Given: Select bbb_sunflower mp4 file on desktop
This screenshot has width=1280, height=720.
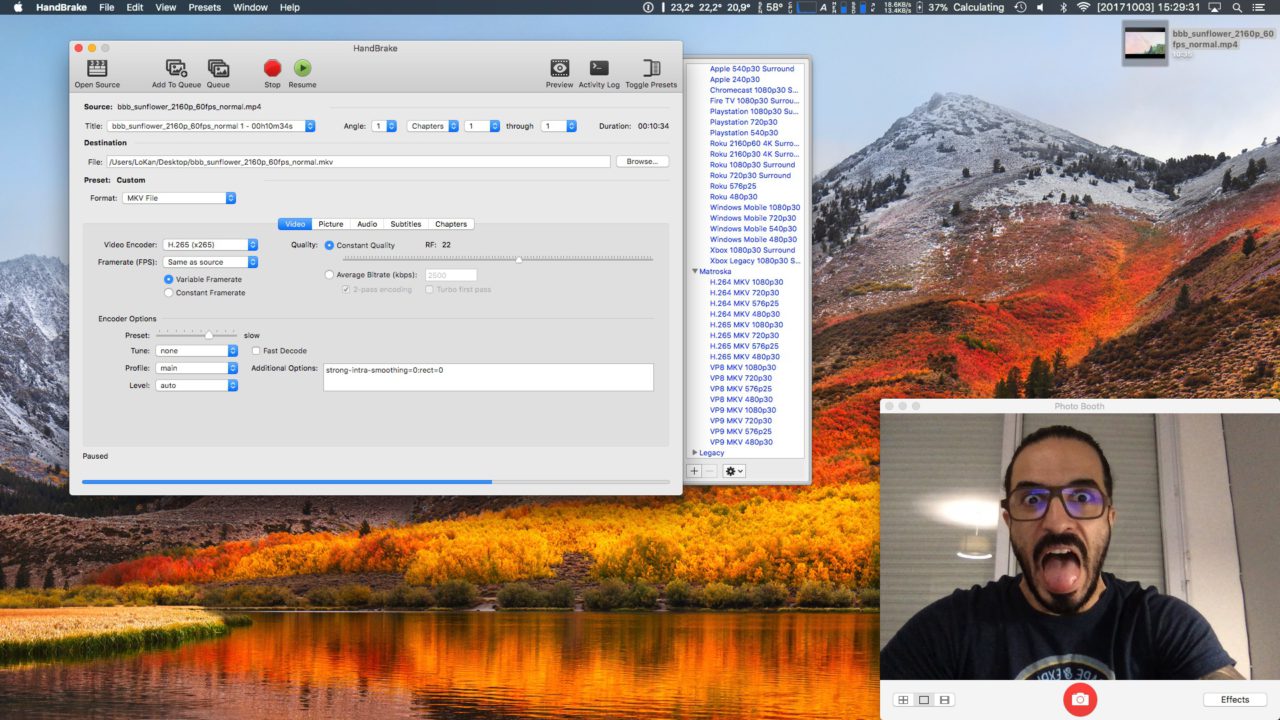Looking at the screenshot, I should [1145, 43].
